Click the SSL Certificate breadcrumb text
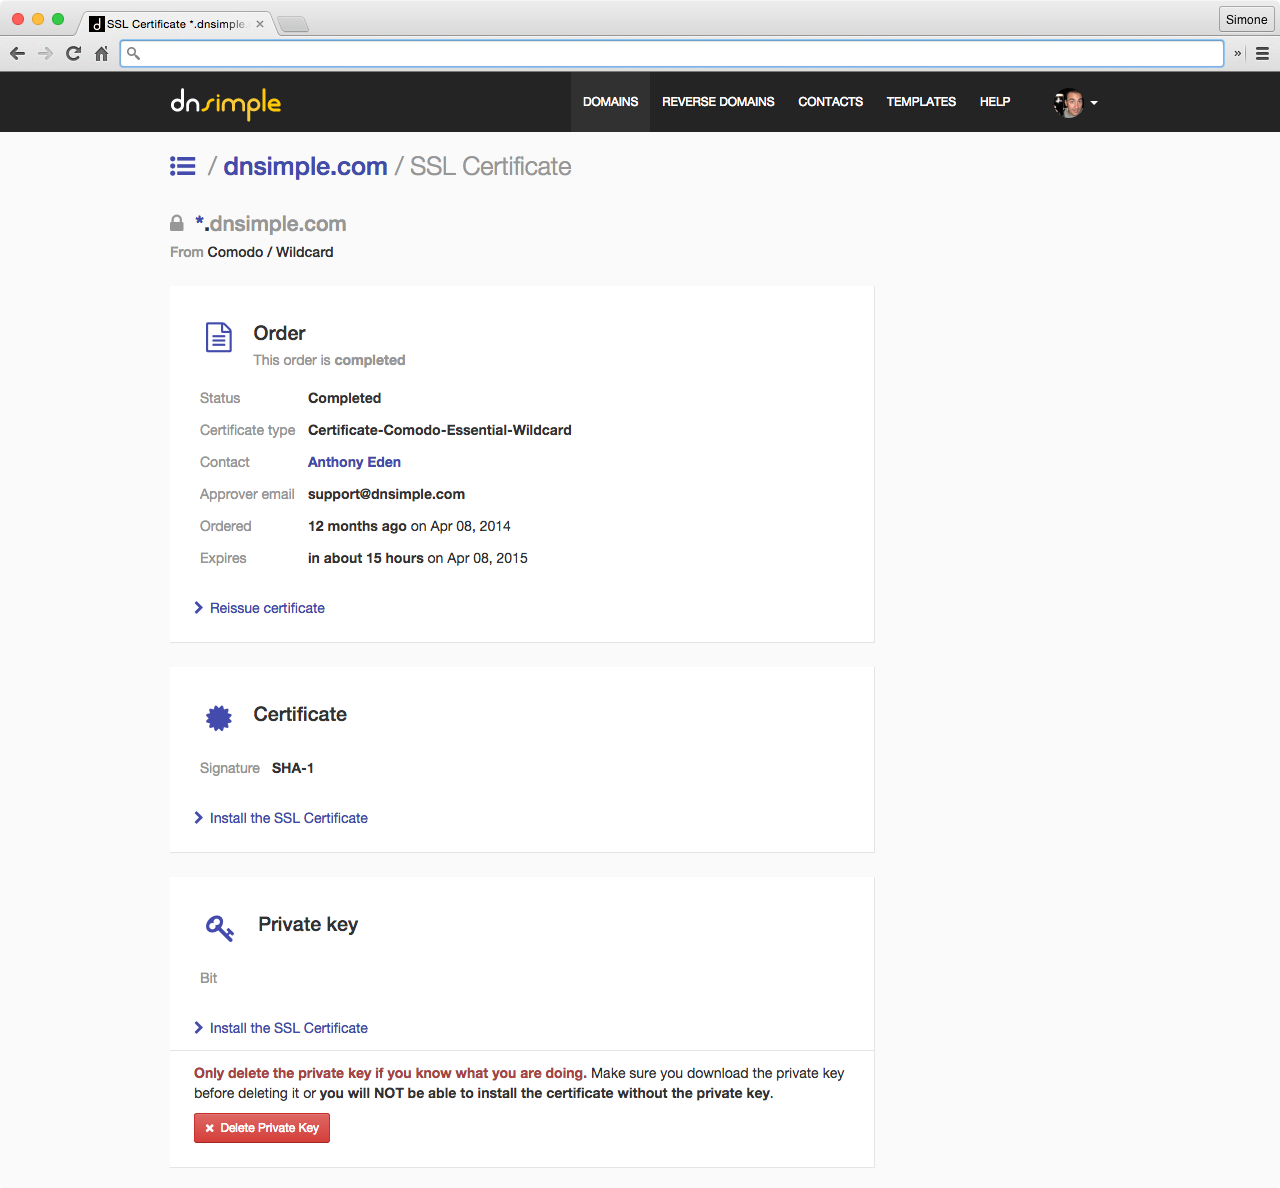 [x=491, y=166]
